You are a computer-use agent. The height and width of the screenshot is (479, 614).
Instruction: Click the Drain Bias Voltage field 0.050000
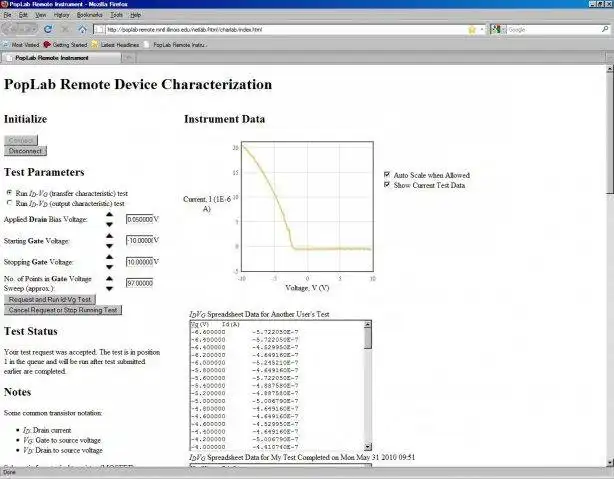coord(139,219)
